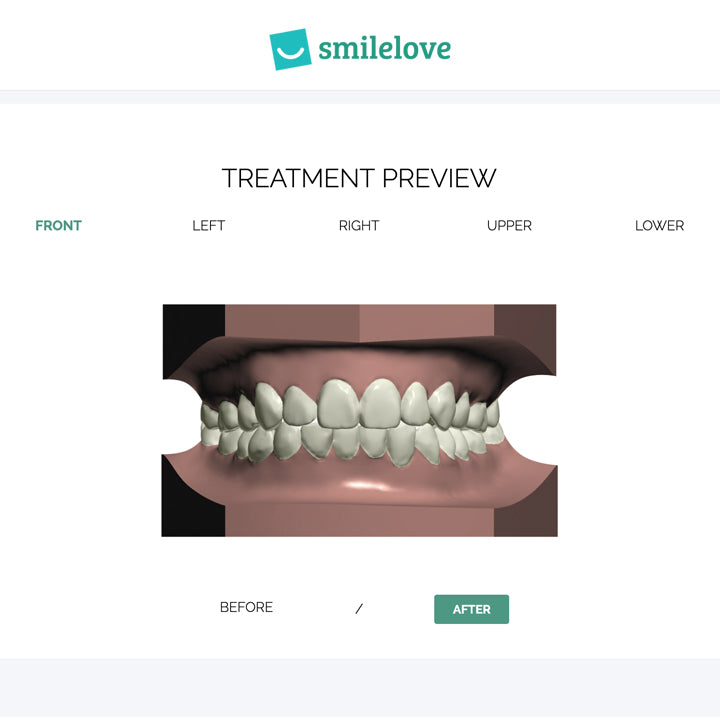The width and height of the screenshot is (720, 720).
Task: Click the smilelove smiley face logo icon
Action: (x=290, y=49)
